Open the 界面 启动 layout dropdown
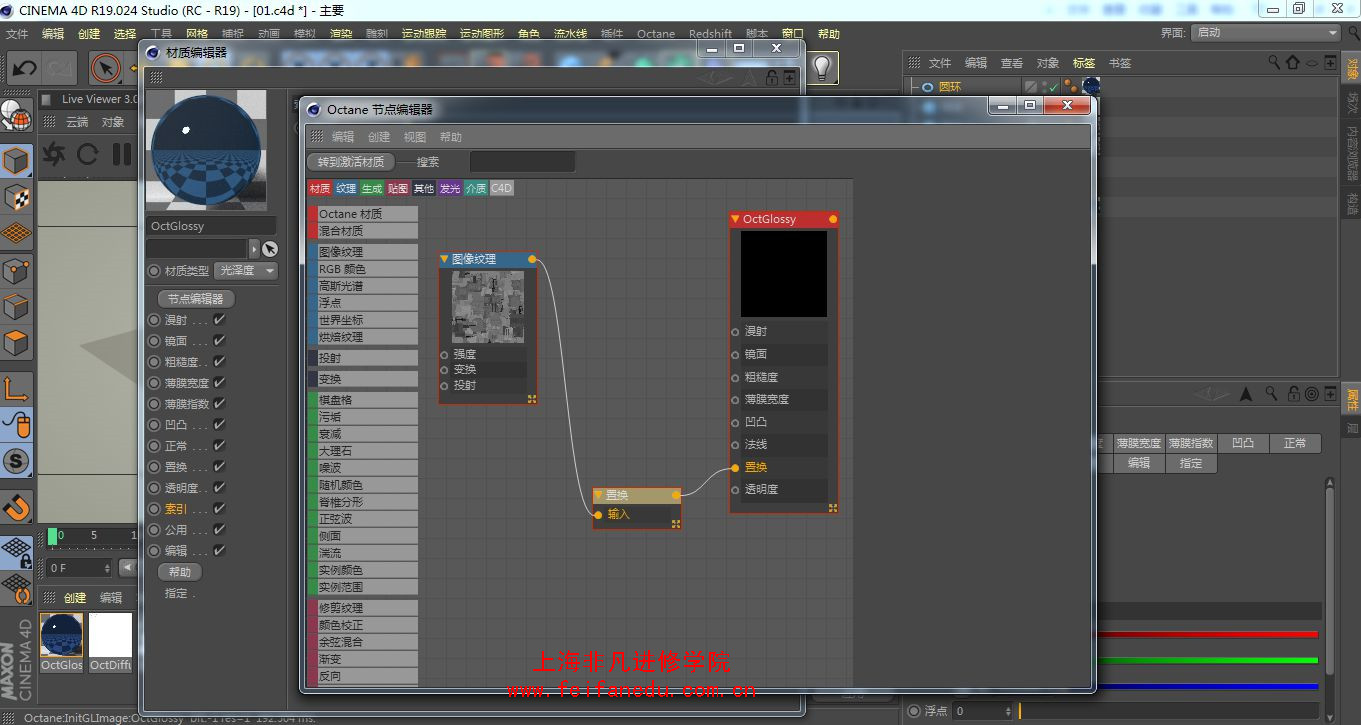Screen dimensions: 1361x725 (1265, 33)
